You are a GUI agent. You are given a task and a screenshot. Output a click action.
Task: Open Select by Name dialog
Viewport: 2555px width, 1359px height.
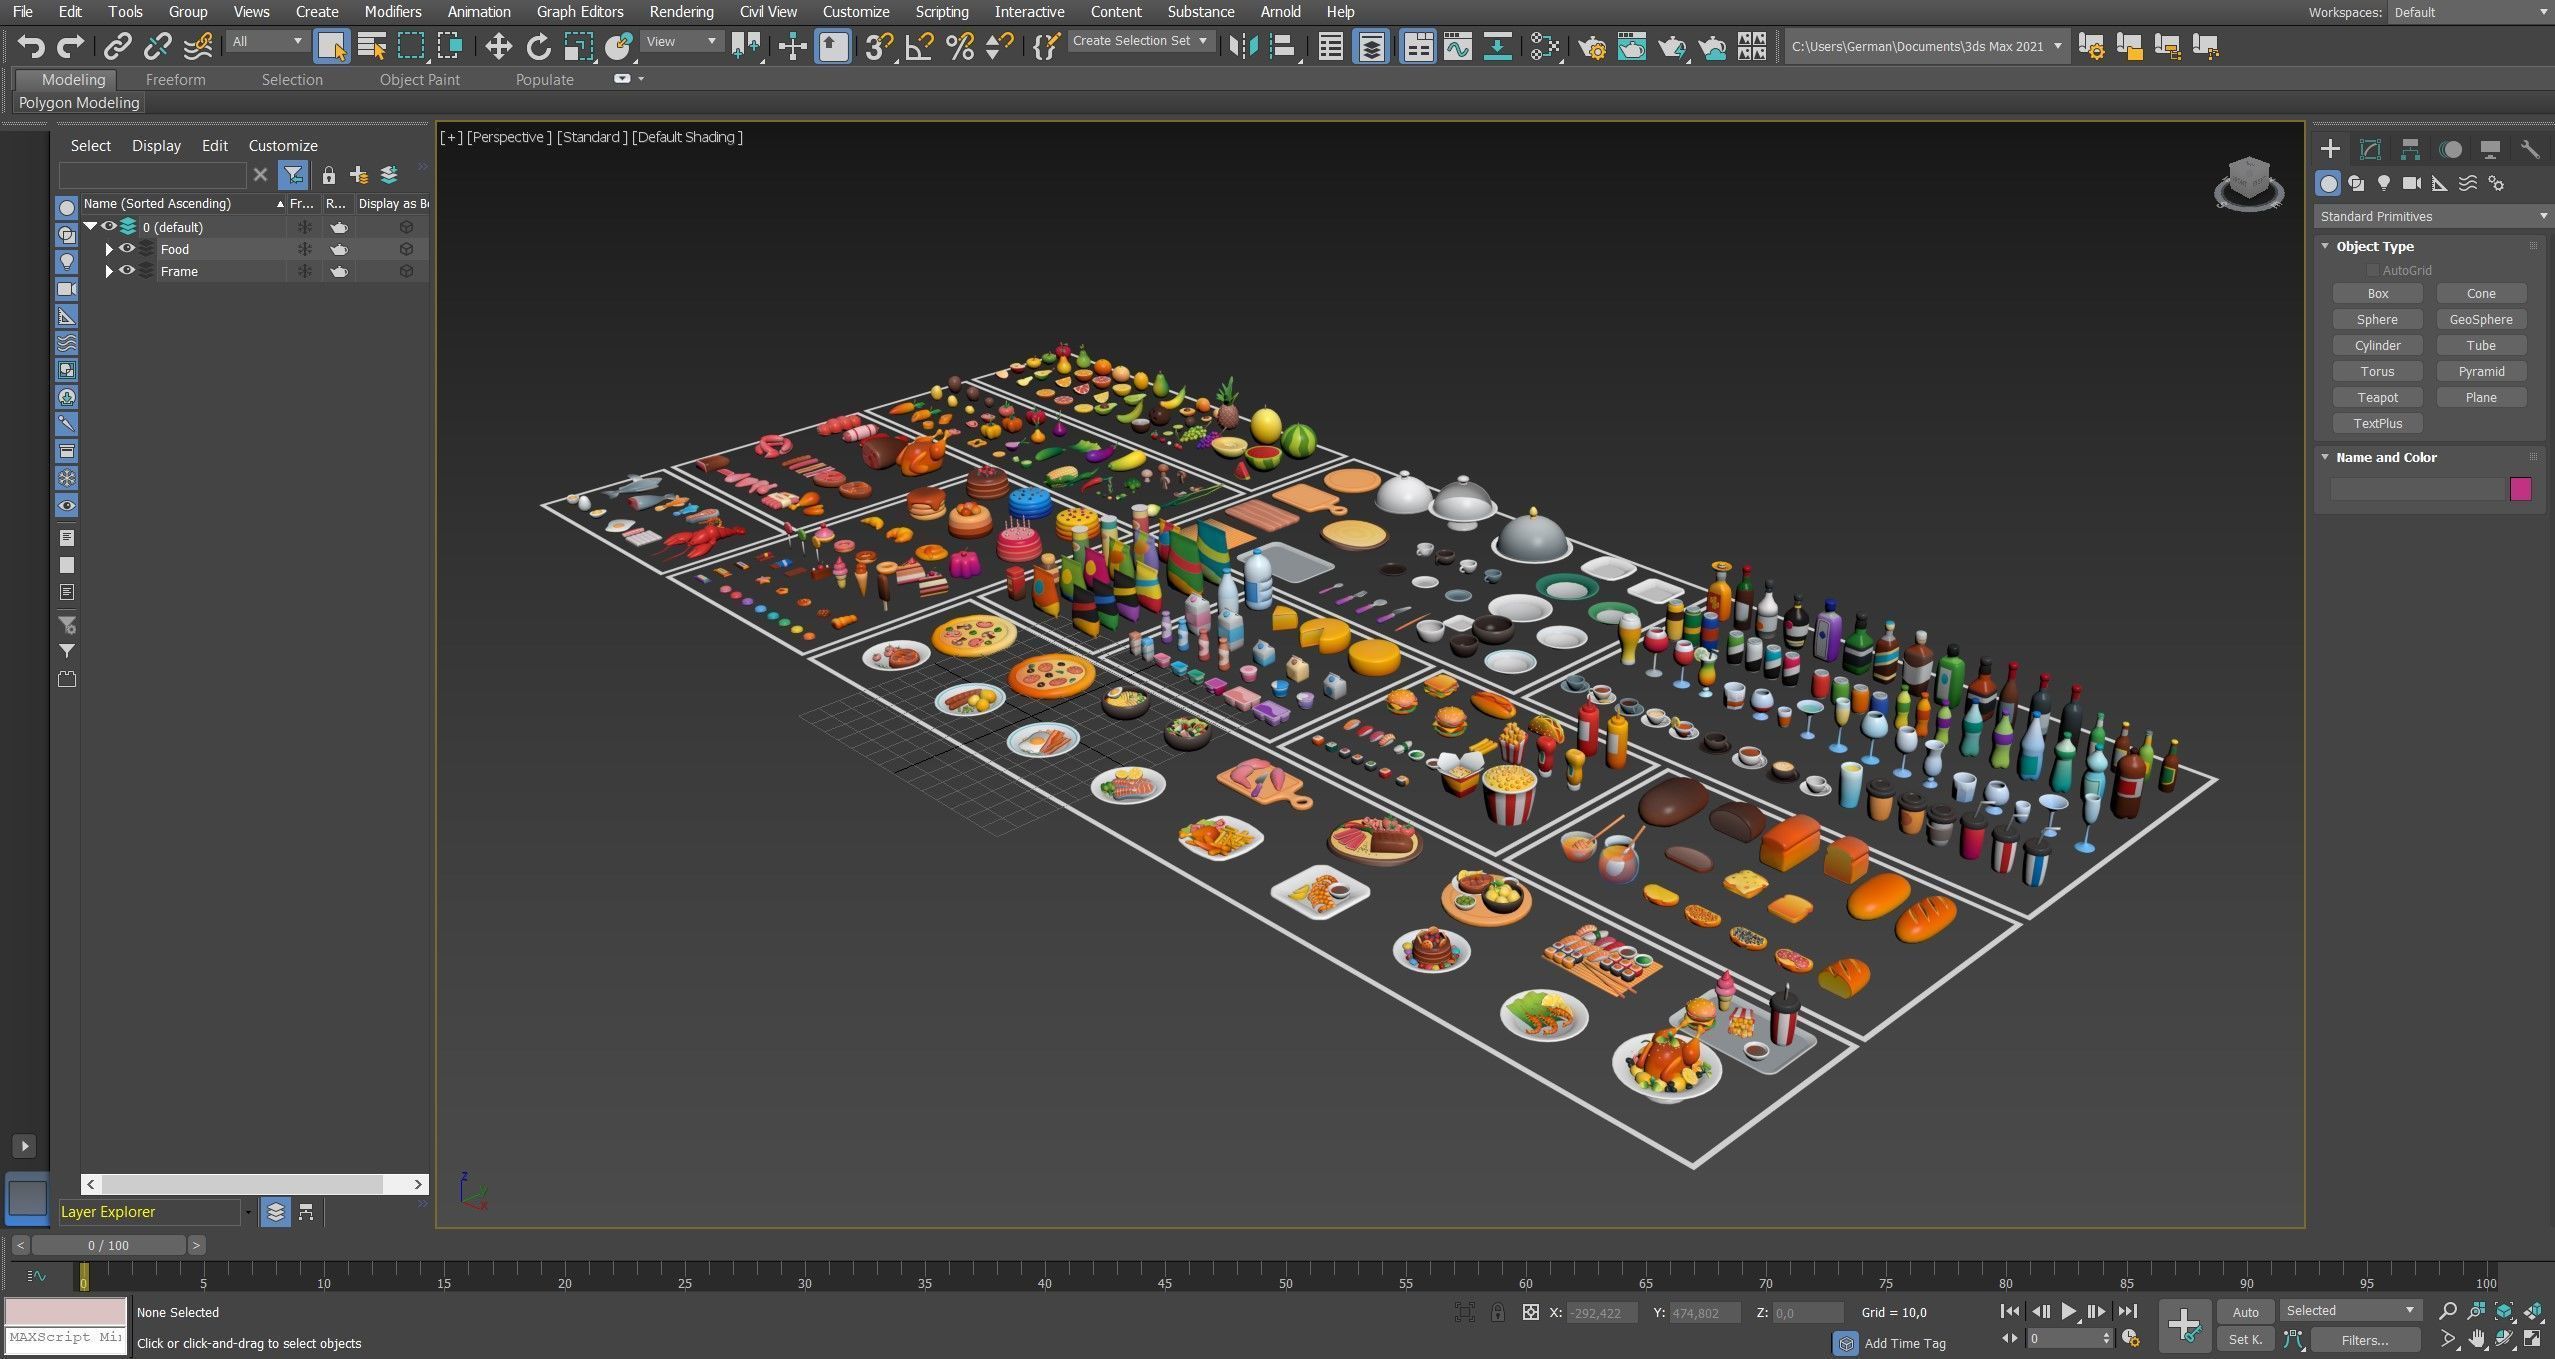(372, 46)
